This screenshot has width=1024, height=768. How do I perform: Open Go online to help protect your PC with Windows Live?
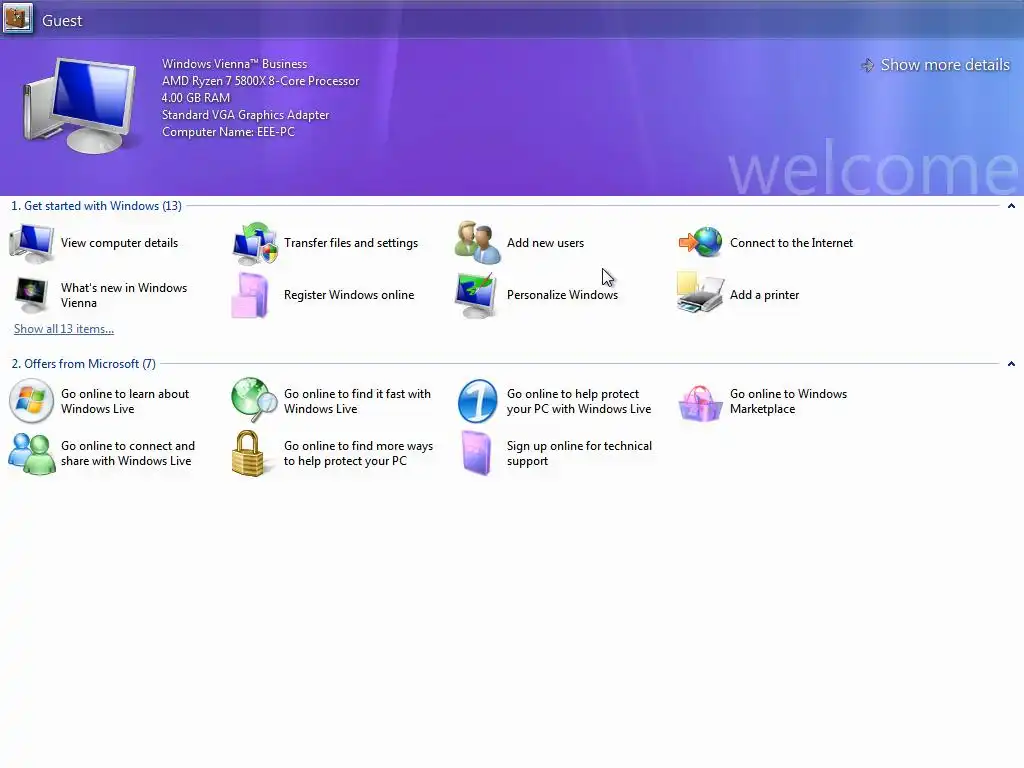point(579,401)
